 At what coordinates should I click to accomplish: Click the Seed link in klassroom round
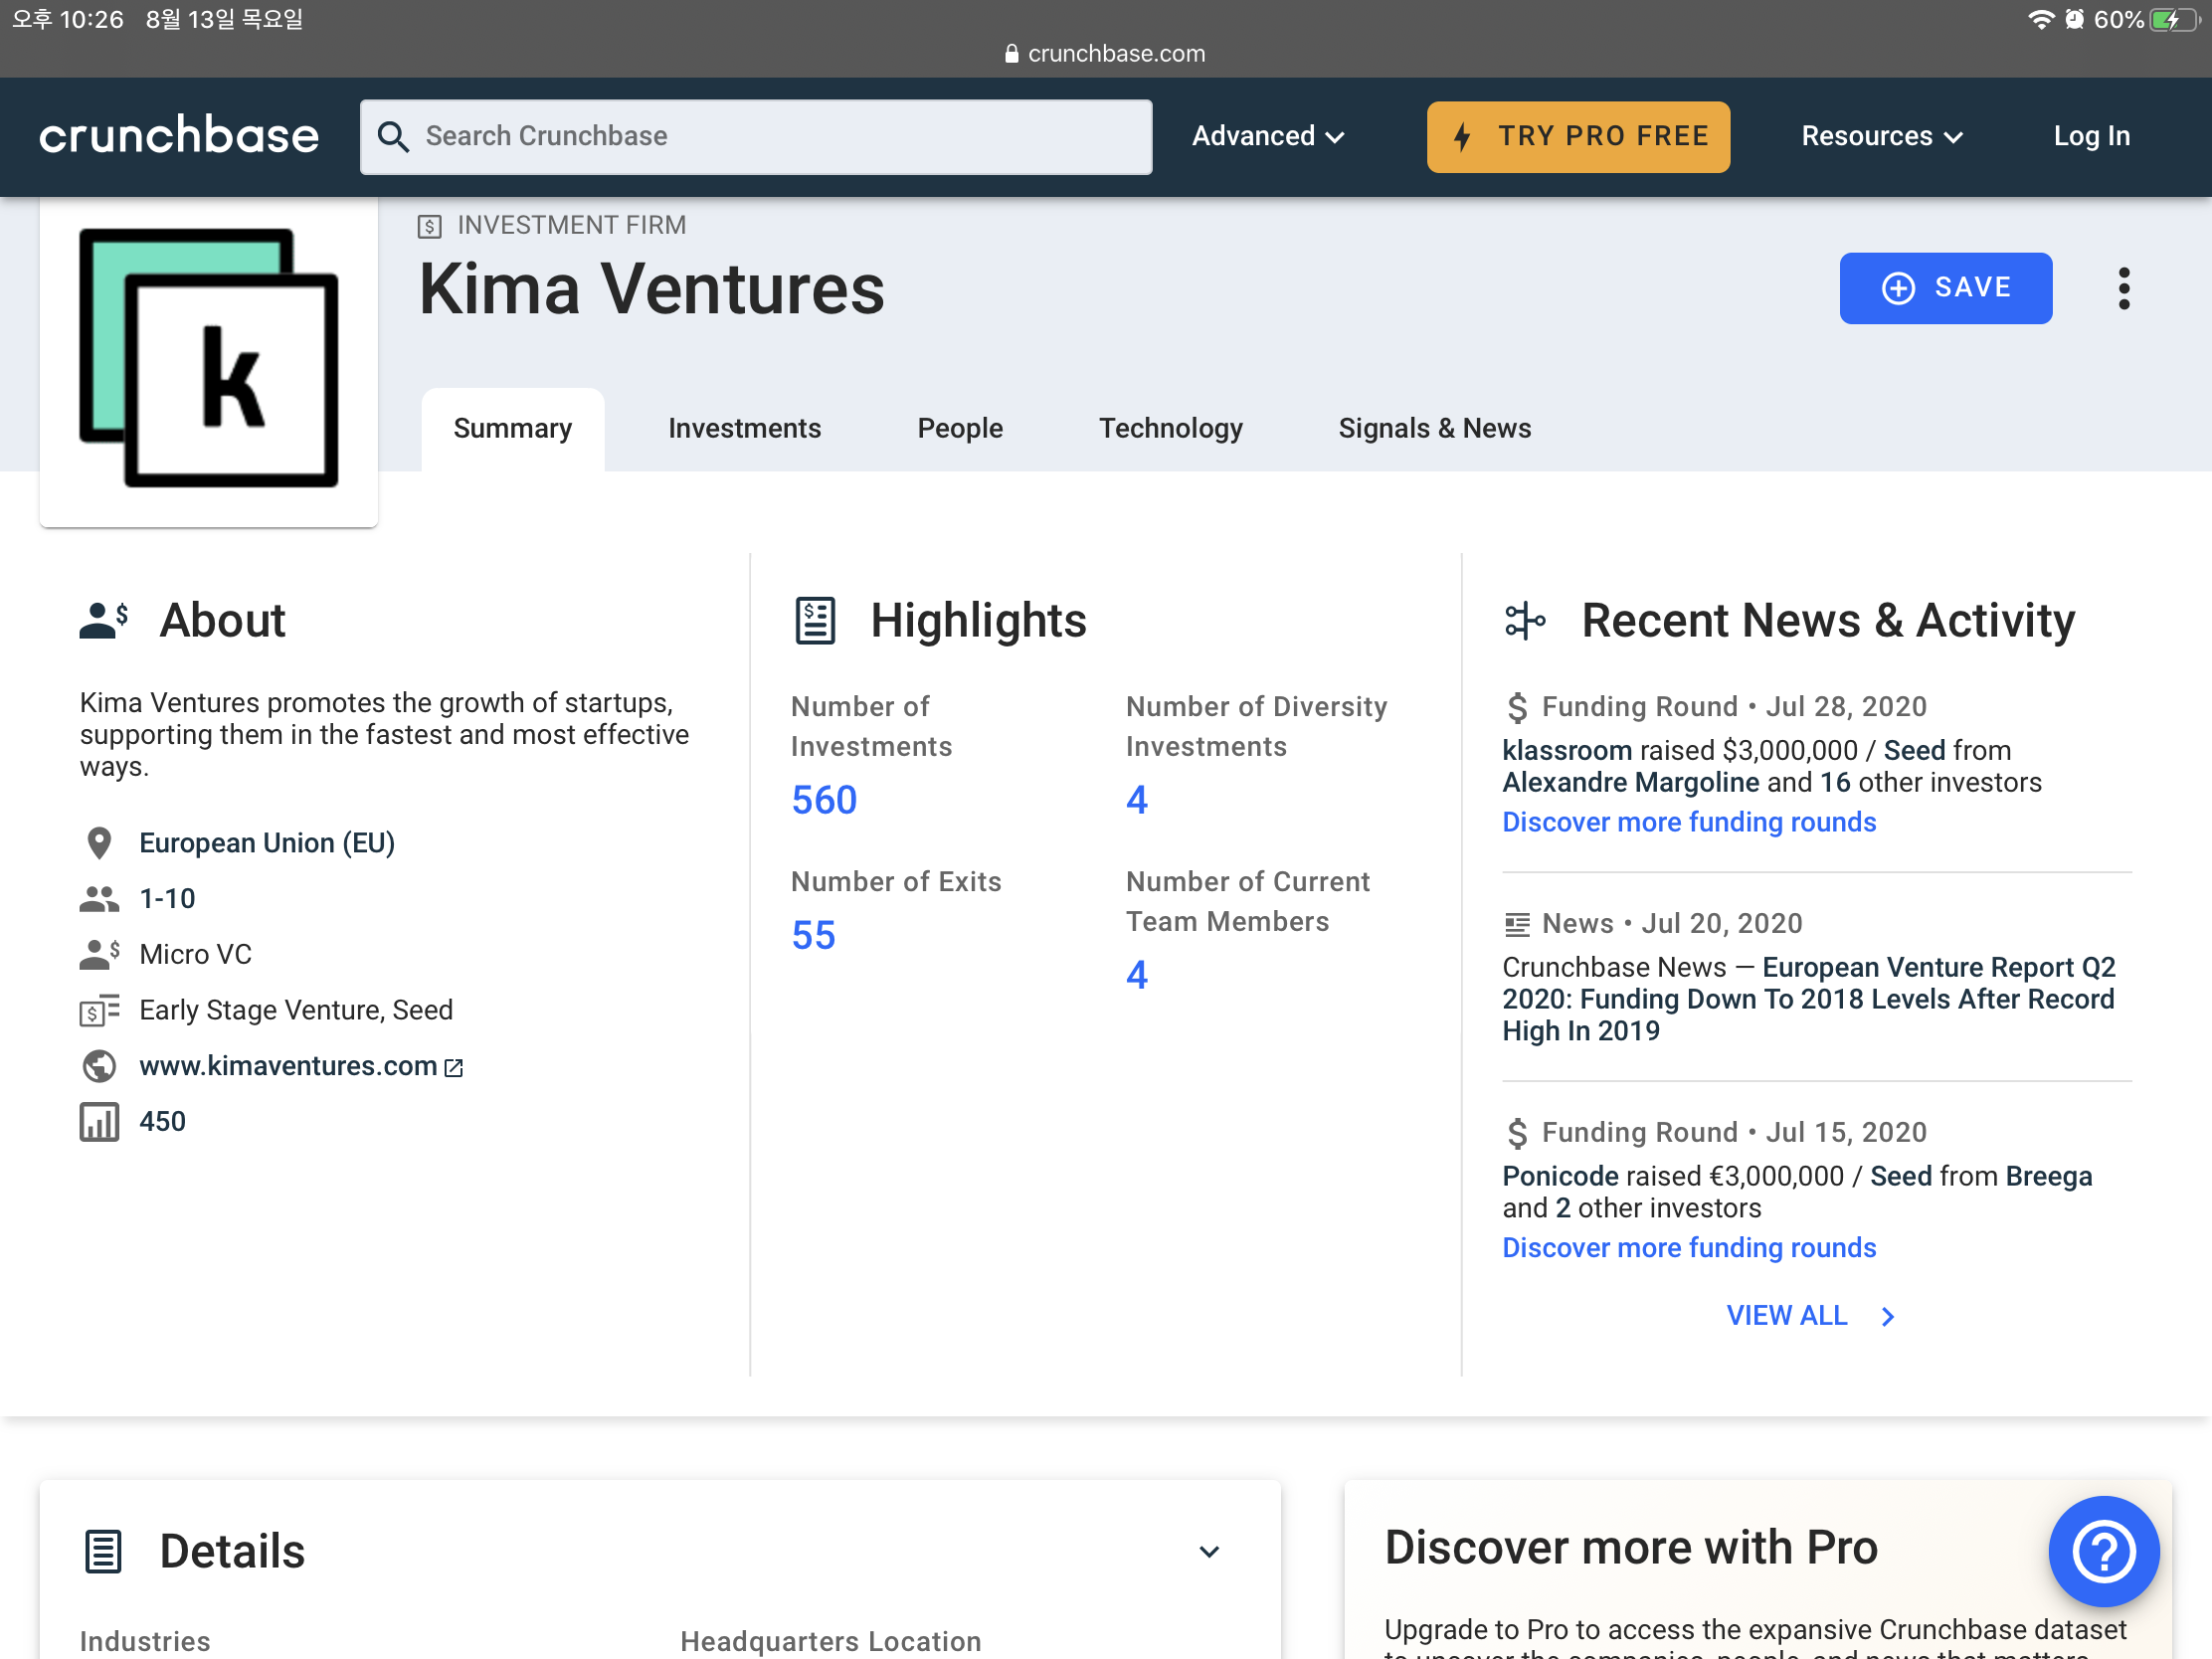1914,751
